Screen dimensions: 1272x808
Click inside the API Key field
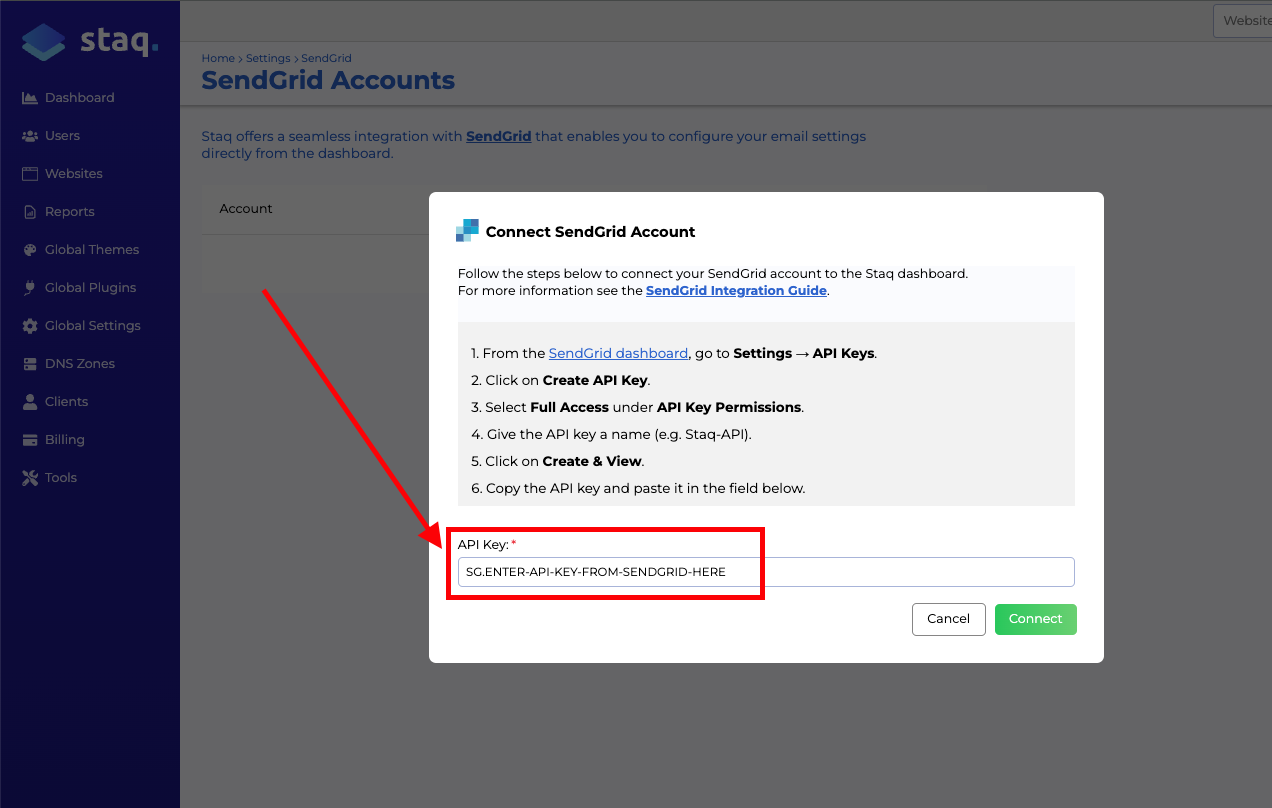[x=766, y=572]
